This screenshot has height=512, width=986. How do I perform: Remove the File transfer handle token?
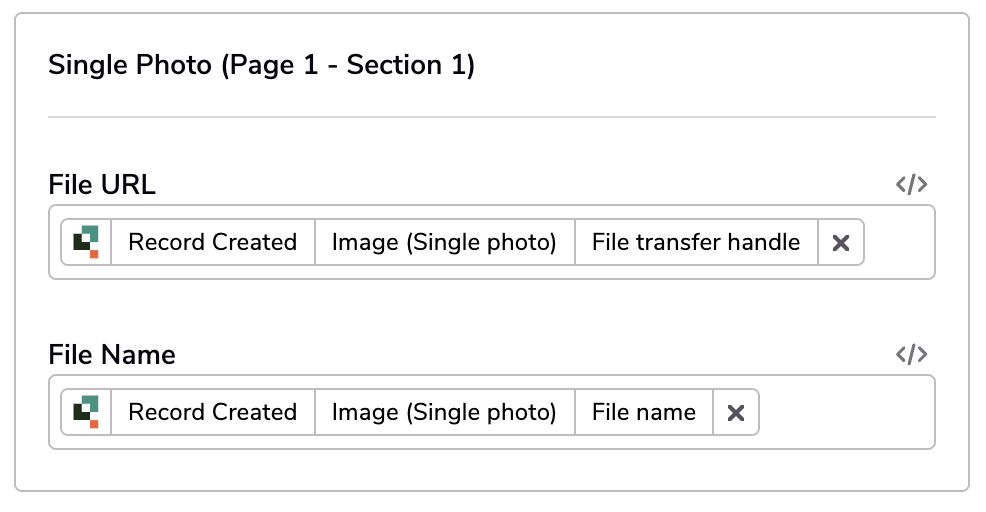click(x=841, y=242)
